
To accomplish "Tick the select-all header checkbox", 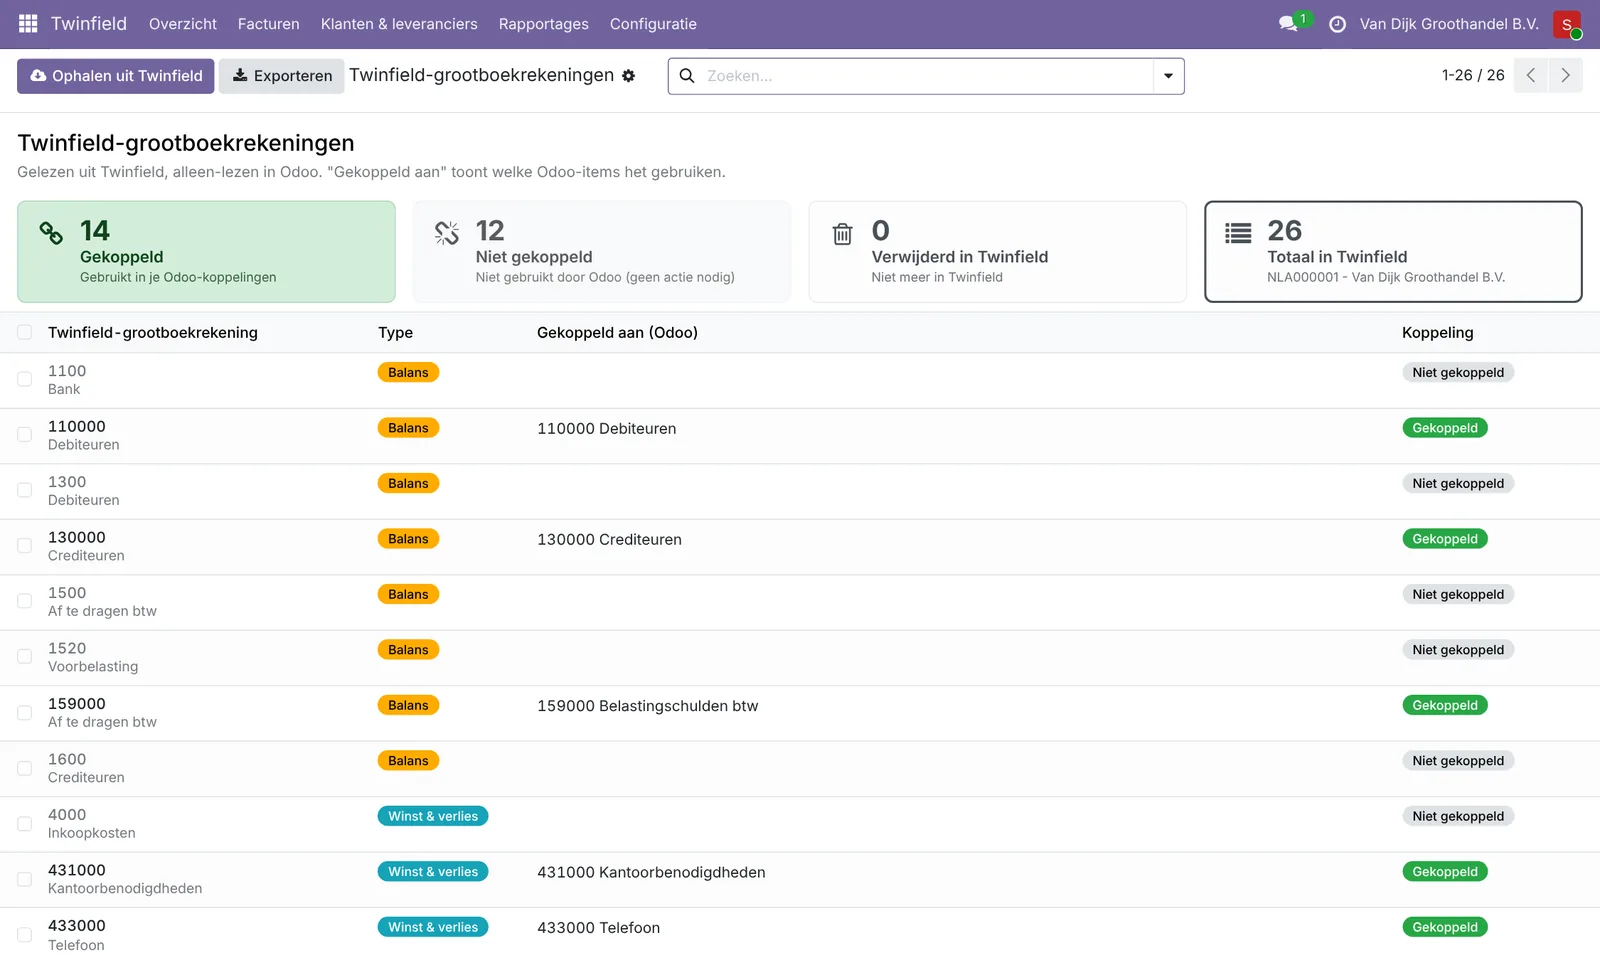I will pyautogui.click(x=25, y=332).
